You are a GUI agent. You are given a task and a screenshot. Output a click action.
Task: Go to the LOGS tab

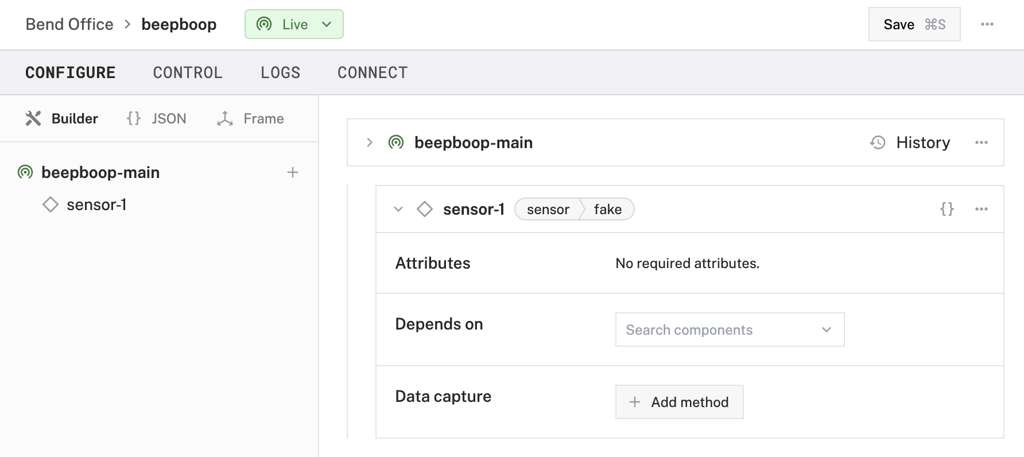pos(280,73)
